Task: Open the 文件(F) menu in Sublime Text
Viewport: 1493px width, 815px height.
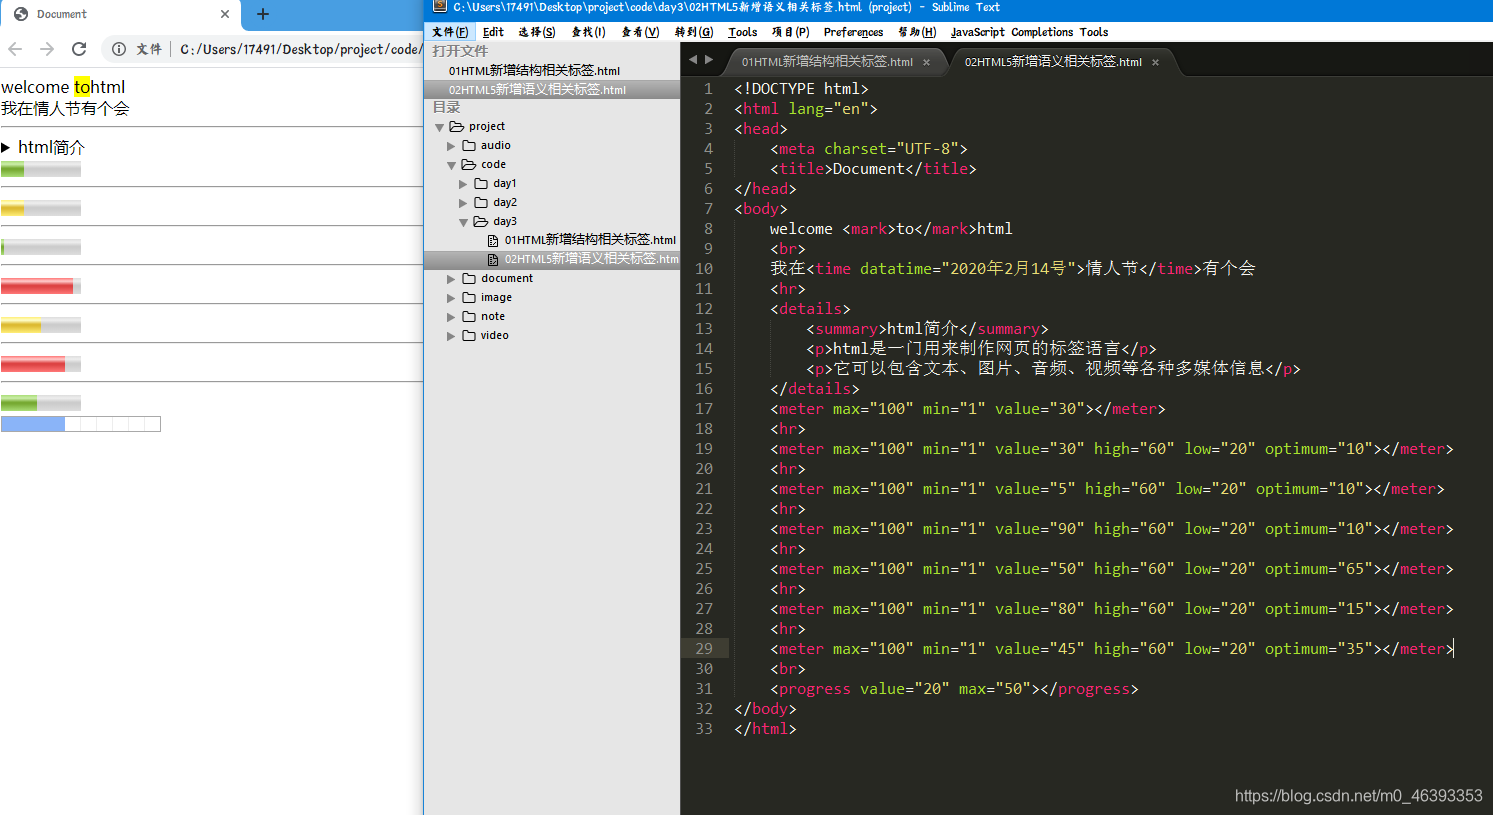Action: 450,32
